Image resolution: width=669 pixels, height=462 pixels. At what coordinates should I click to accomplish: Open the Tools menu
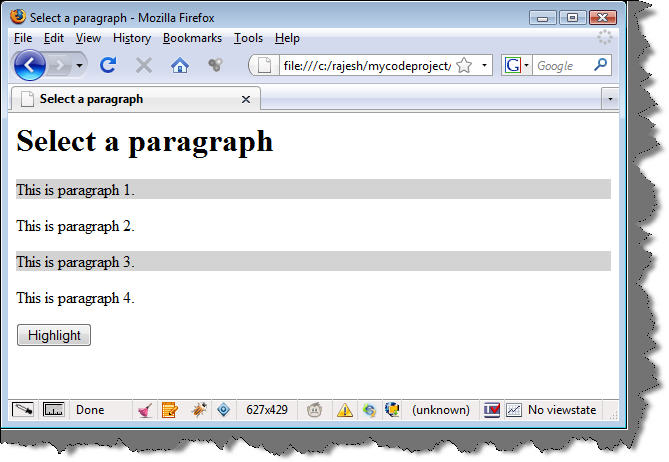(x=248, y=38)
